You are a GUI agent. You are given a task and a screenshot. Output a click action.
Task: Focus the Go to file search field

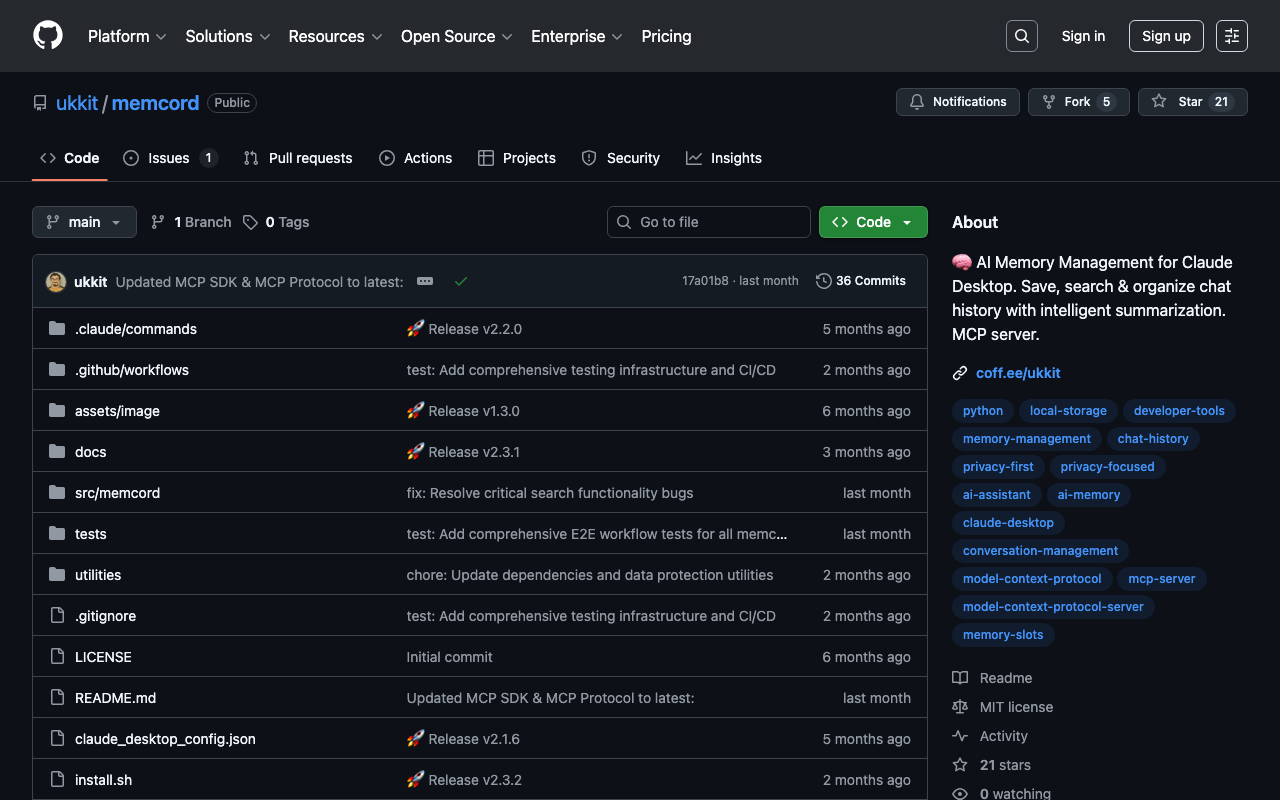click(x=708, y=222)
